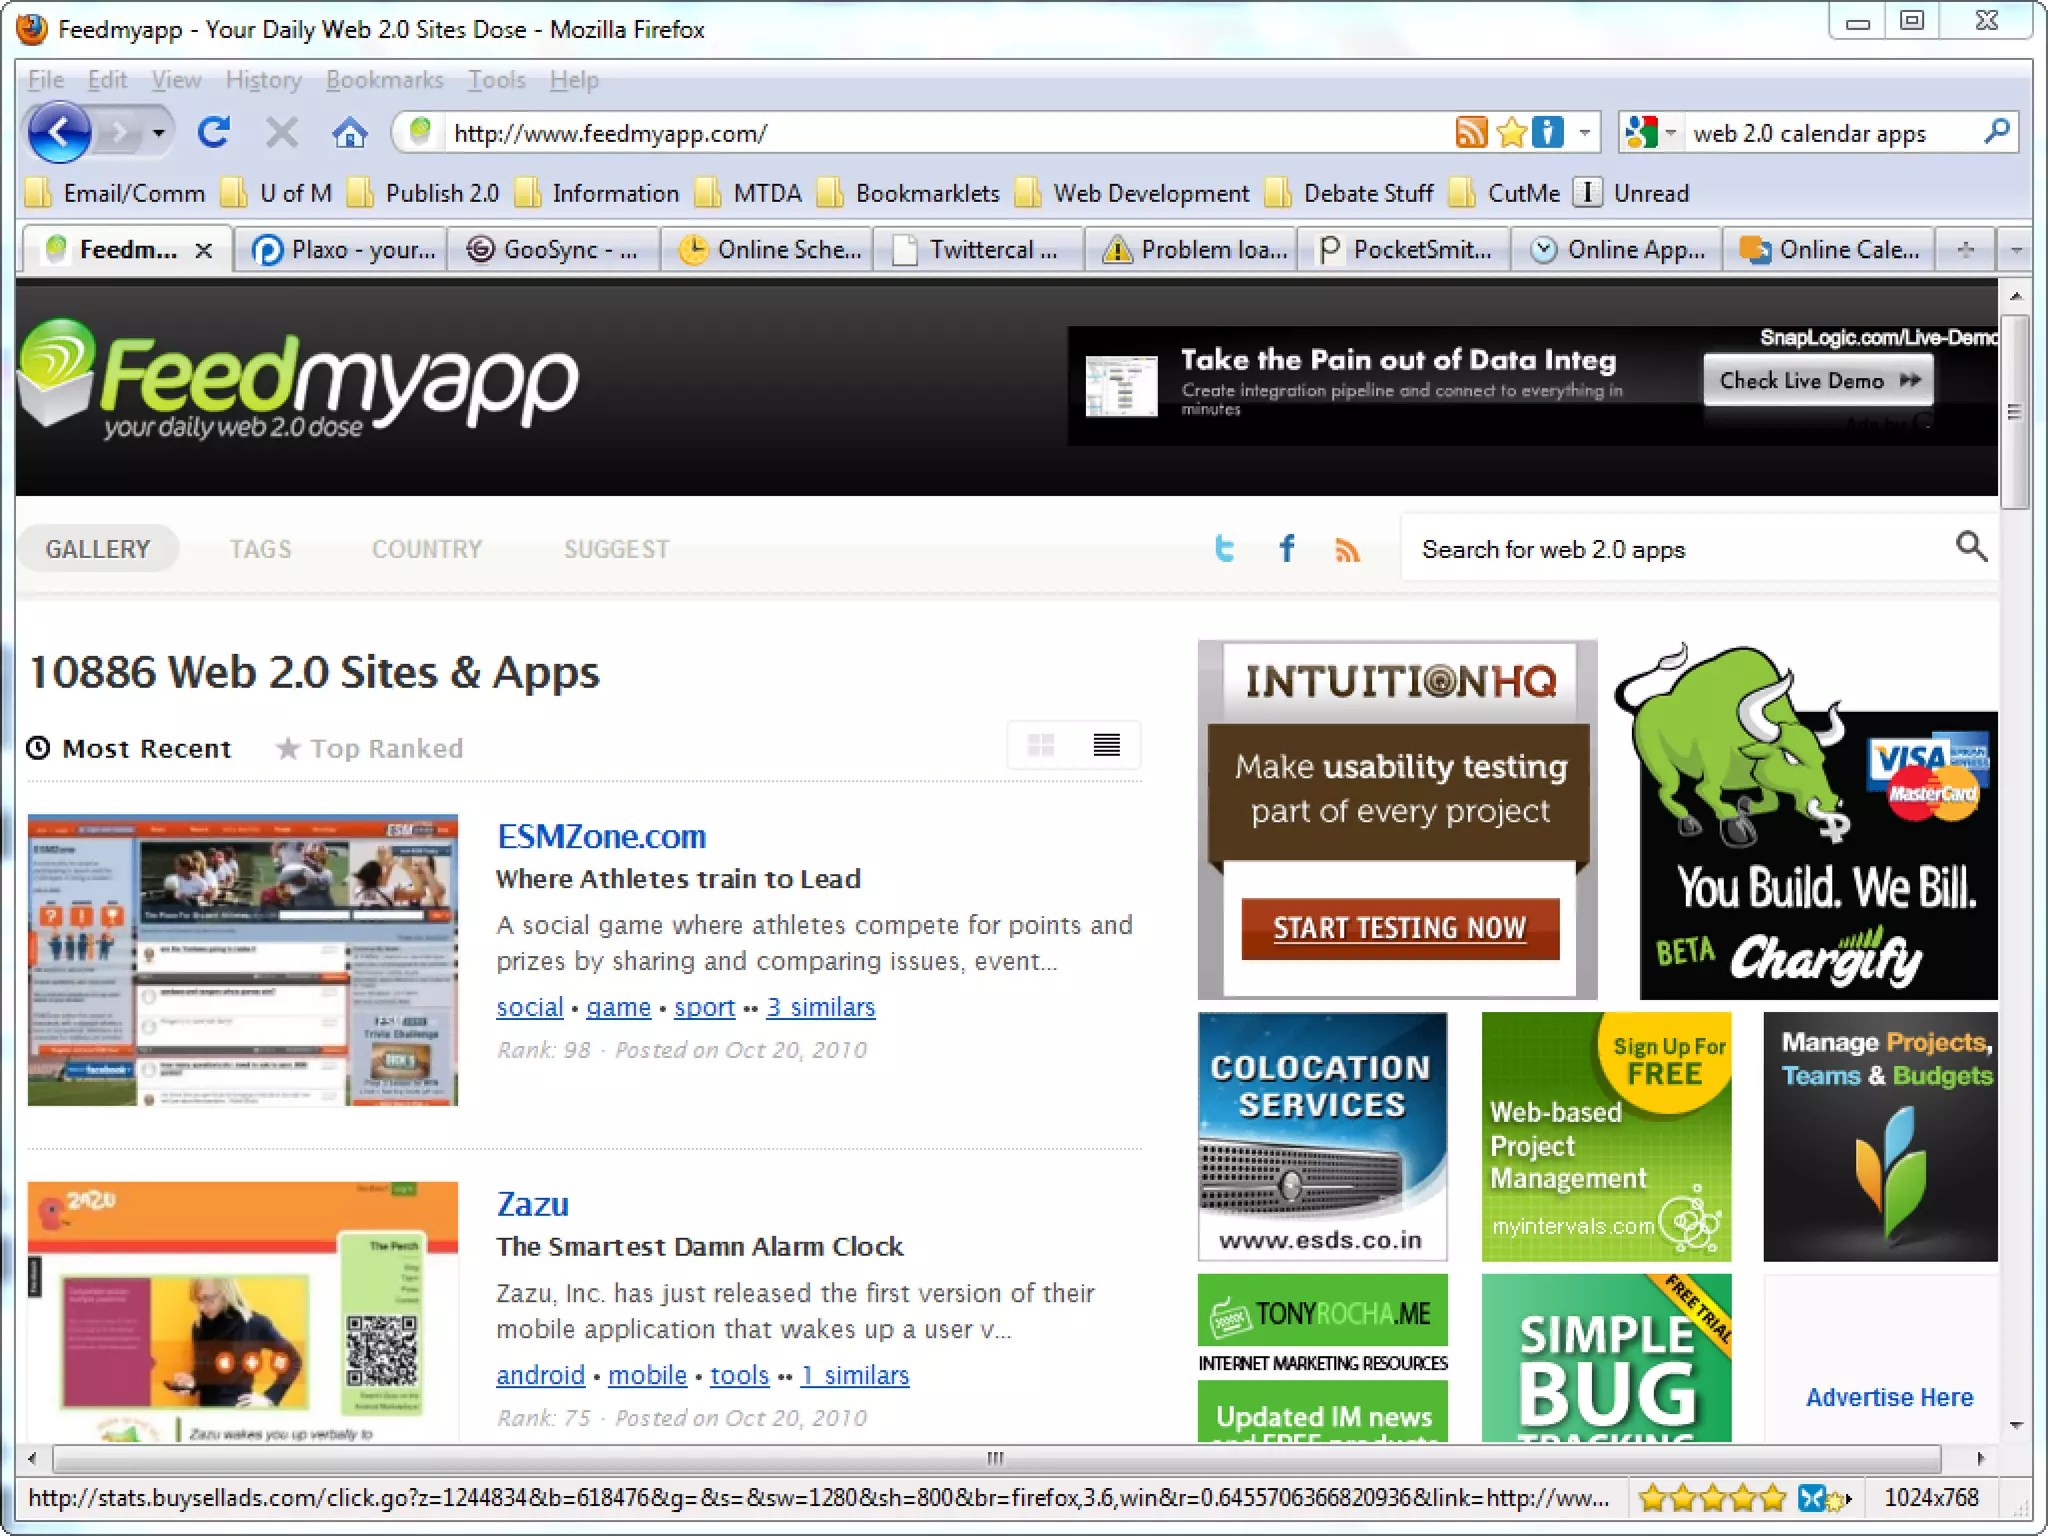The image size is (2048, 1536).
Task: Click the RSS feed icon in address bar
Action: point(1471,132)
